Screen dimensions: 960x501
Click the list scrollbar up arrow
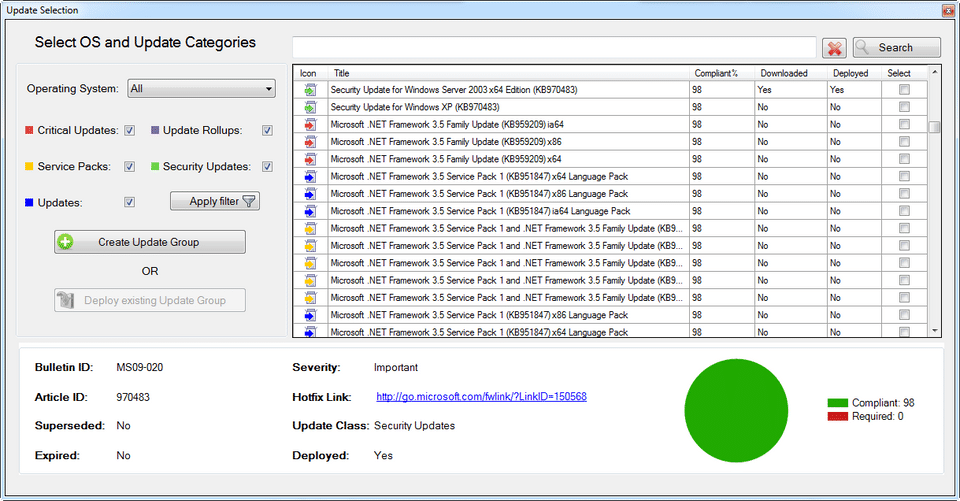pyautogui.click(x=934, y=72)
